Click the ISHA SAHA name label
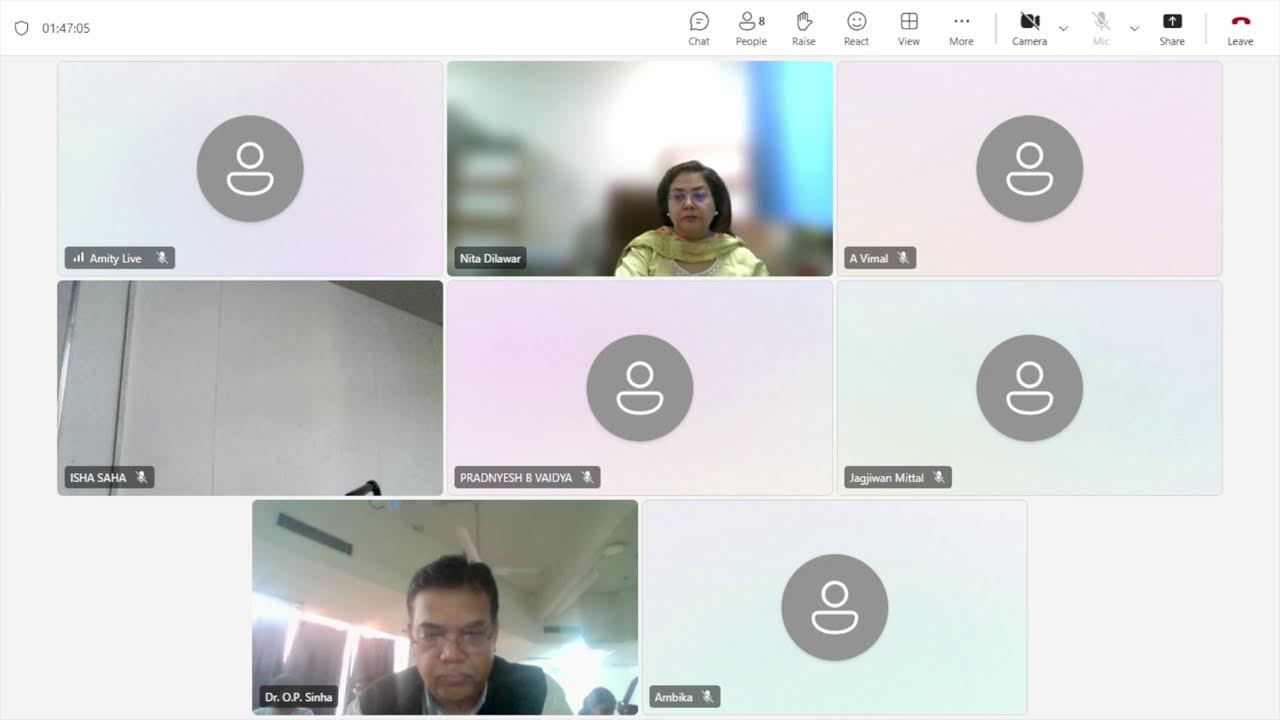 click(98, 478)
